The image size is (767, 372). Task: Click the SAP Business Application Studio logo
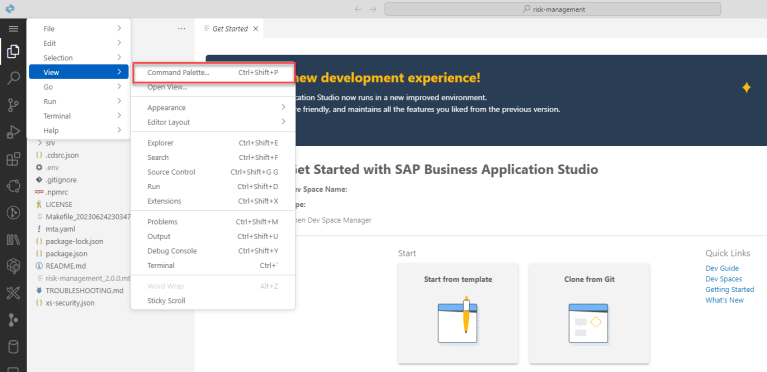[x=10, y=9]
